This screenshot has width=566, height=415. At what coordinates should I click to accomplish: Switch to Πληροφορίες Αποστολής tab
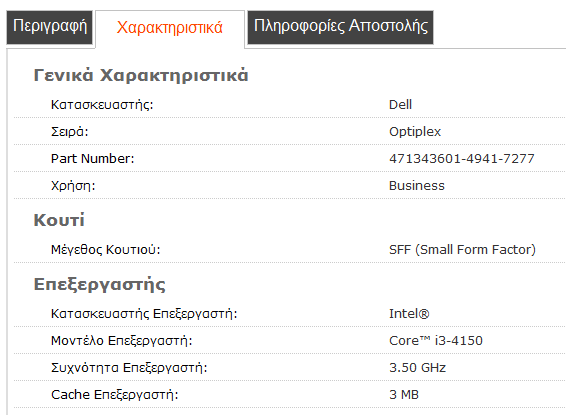pos(340,27)
